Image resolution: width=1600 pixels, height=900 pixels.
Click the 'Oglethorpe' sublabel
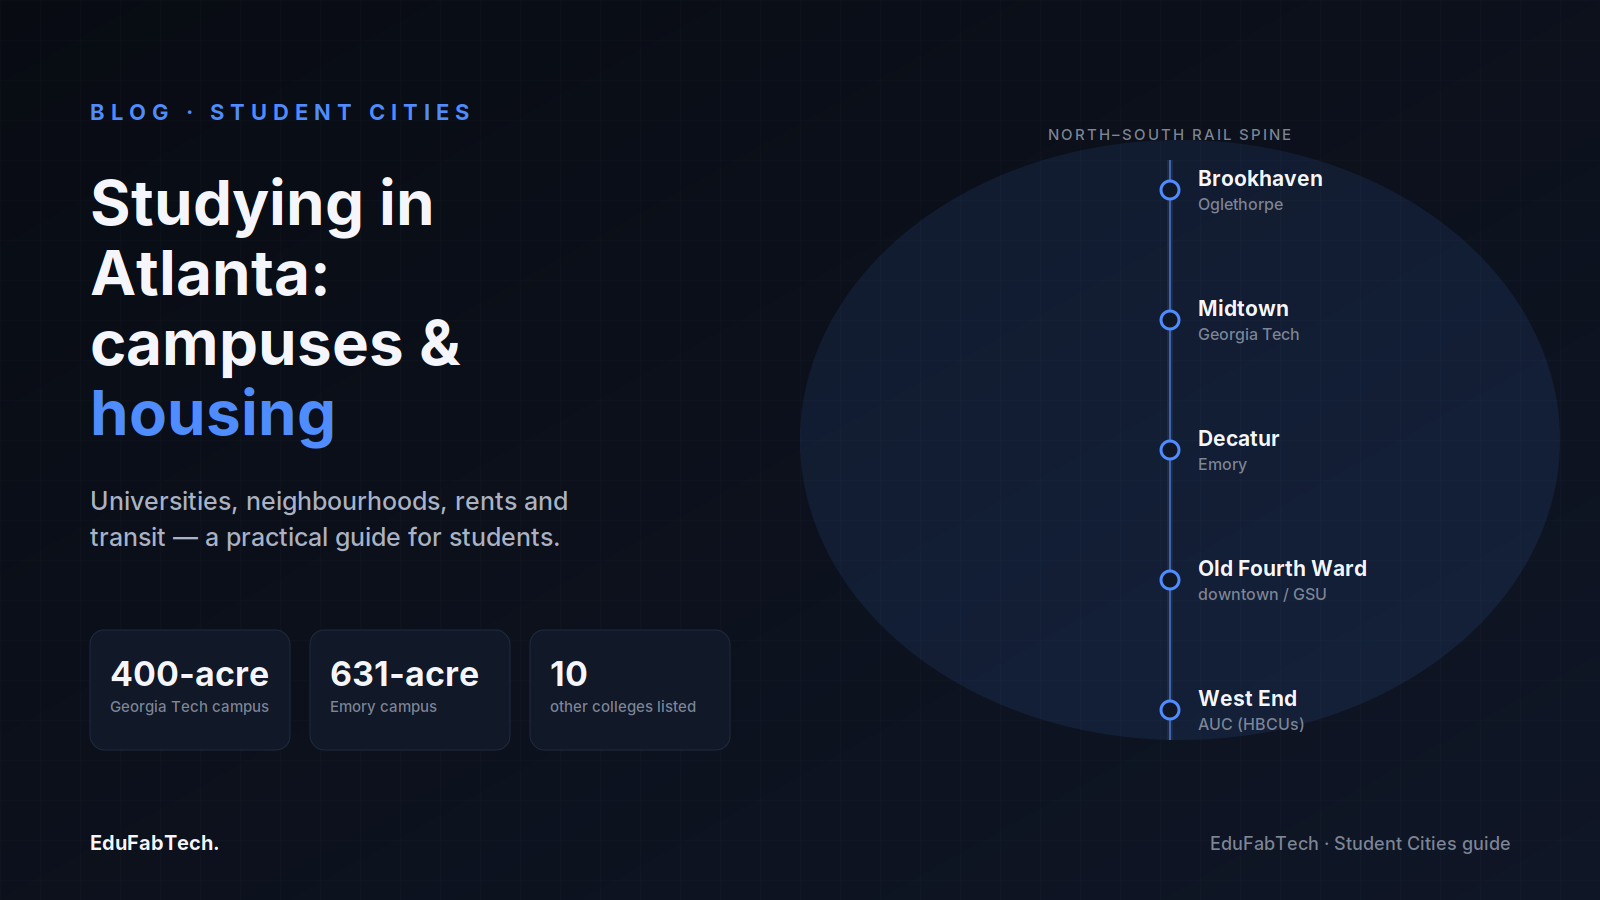[x=1240, y=204]
